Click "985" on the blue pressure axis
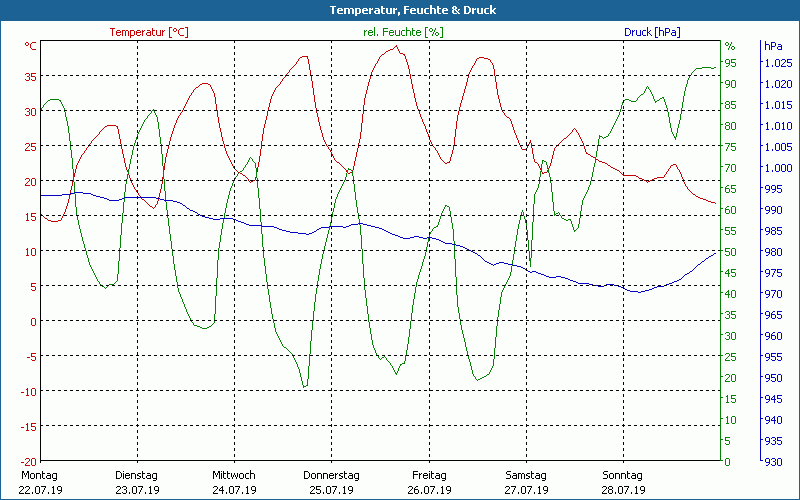The height and width of the screenshot is (500, 800). pos(773,231)
